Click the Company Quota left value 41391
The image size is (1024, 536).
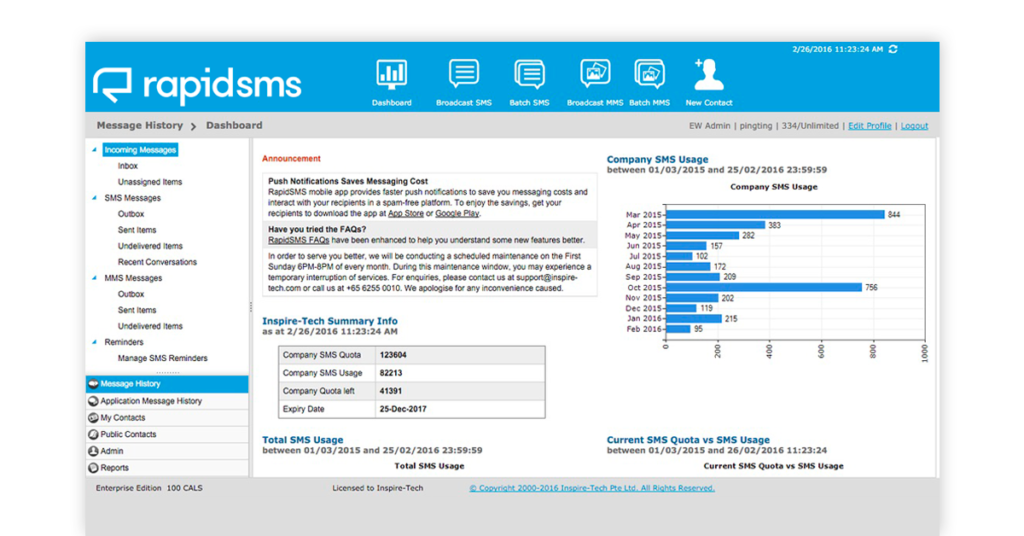pyautogui.click(x=391, y=391)
